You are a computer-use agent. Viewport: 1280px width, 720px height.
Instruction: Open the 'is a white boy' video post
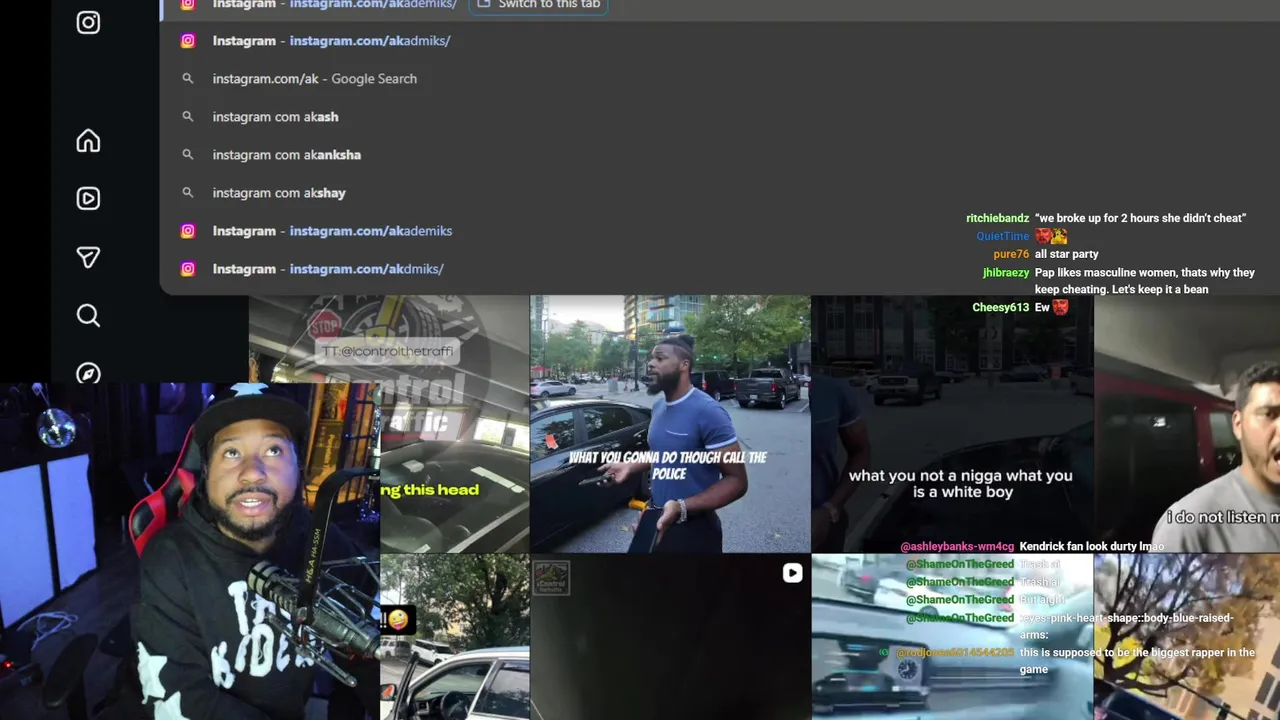[952, 424]
